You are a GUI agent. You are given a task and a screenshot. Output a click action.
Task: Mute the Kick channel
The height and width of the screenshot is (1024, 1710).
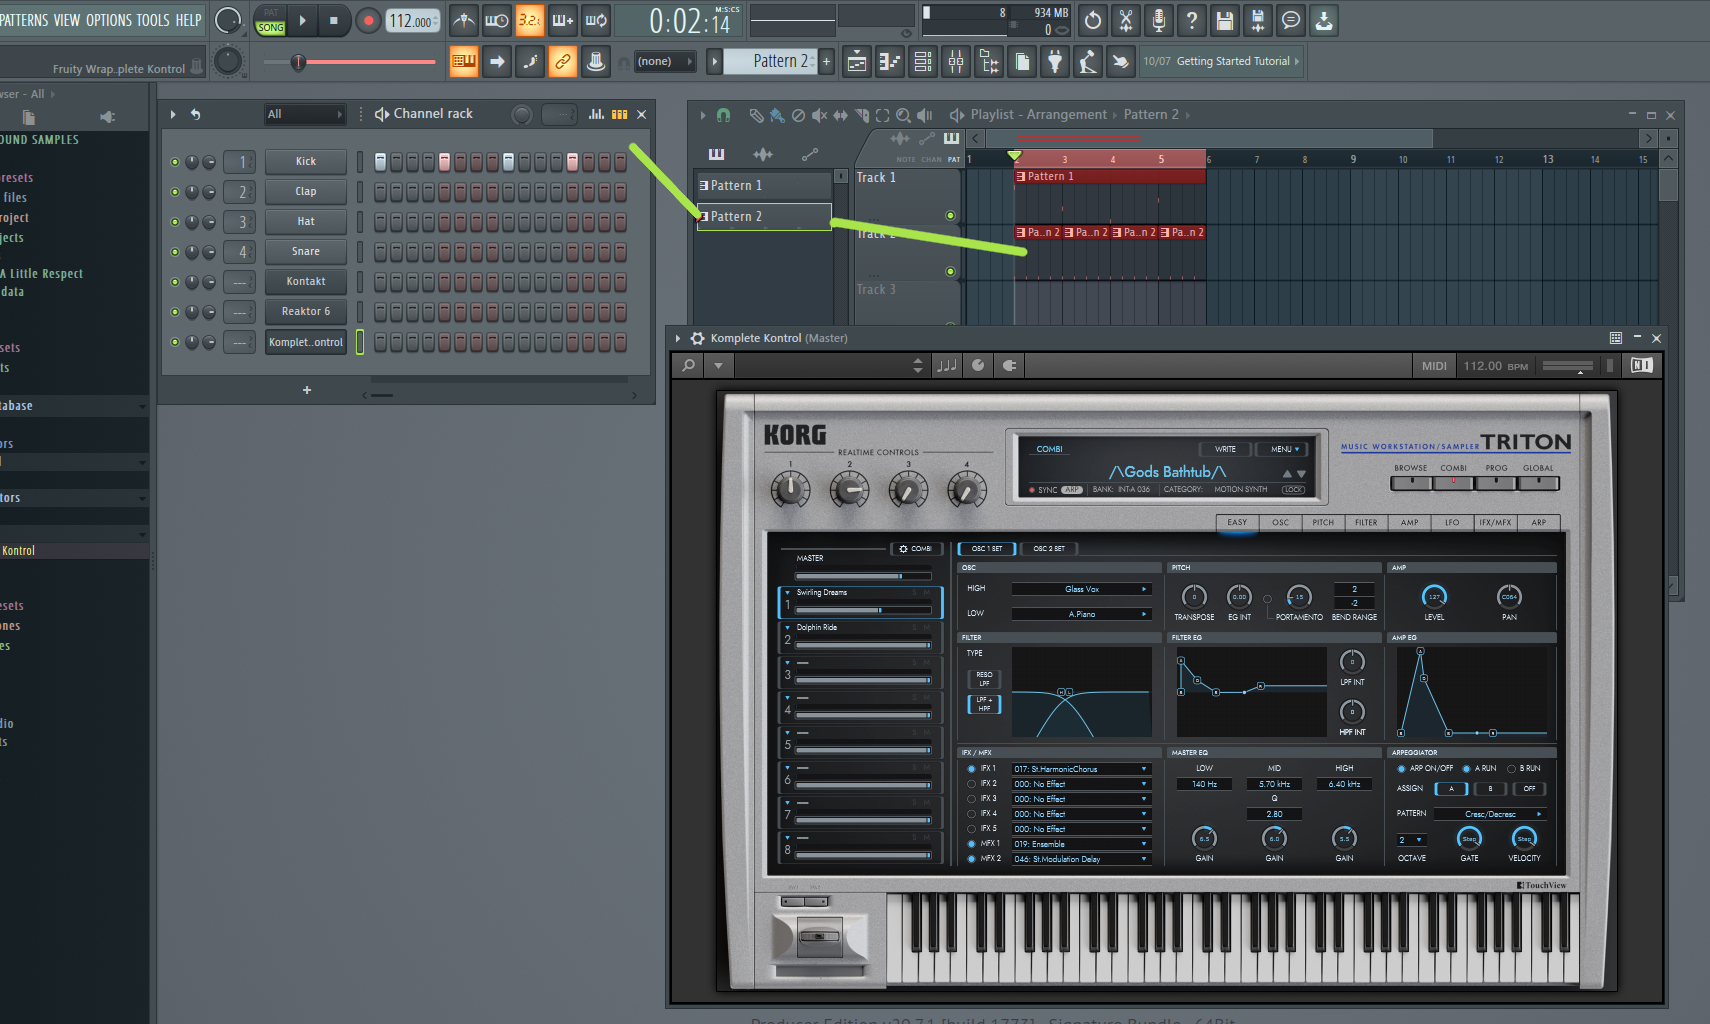175,162
